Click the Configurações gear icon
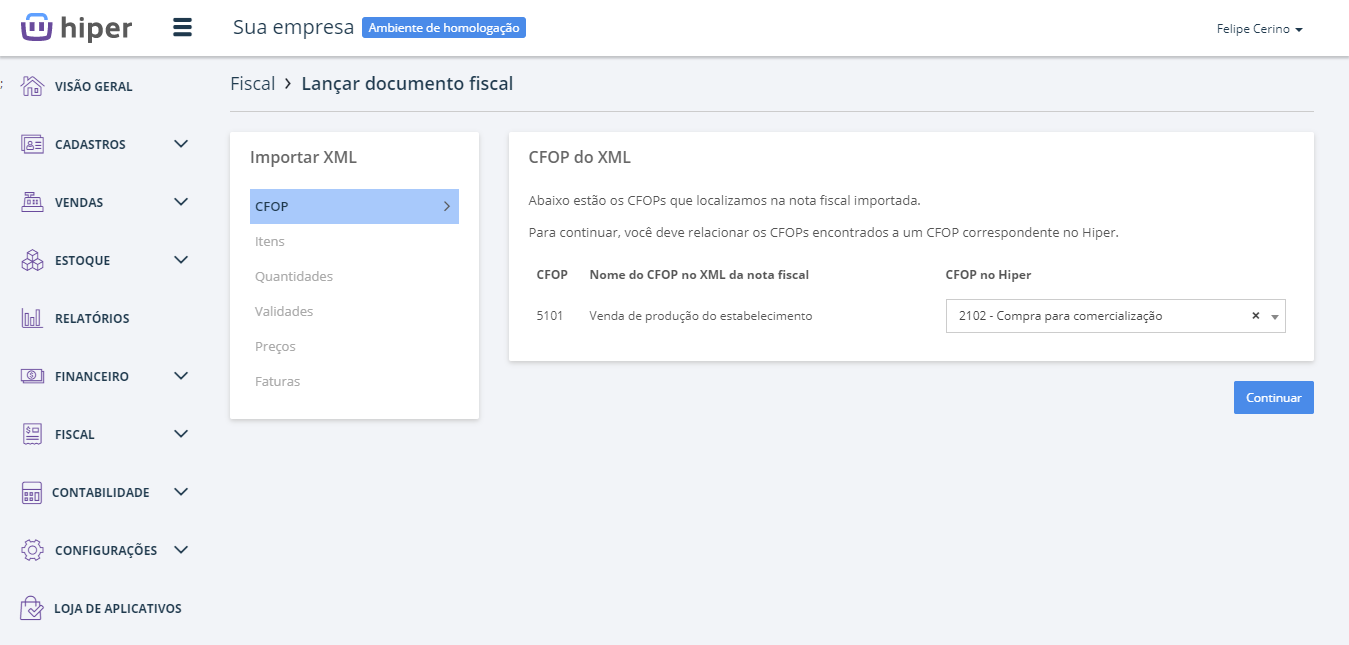 pyautogui.click(x=32, y=550)
